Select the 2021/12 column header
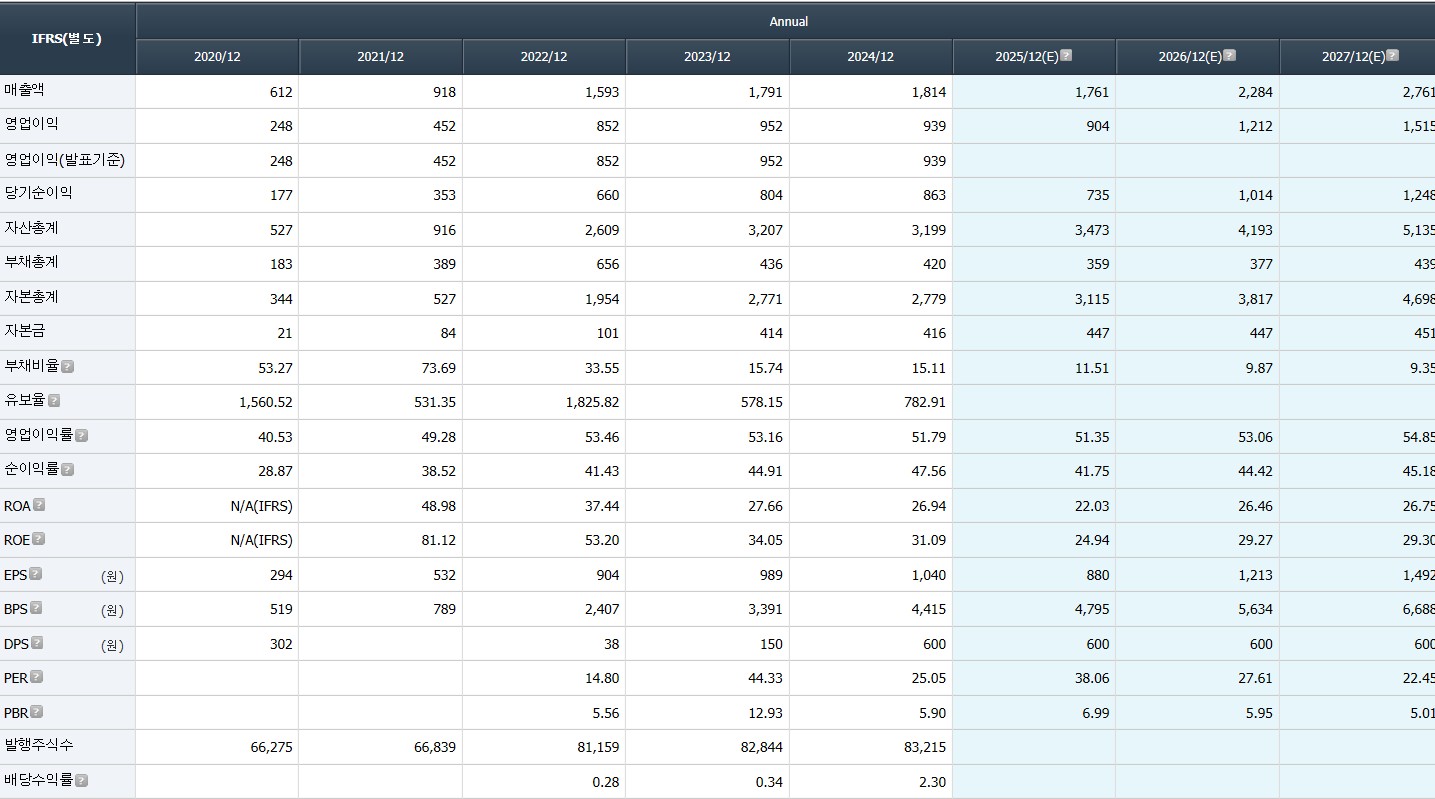Screen dimensions: 1435x799 point(380,57)
